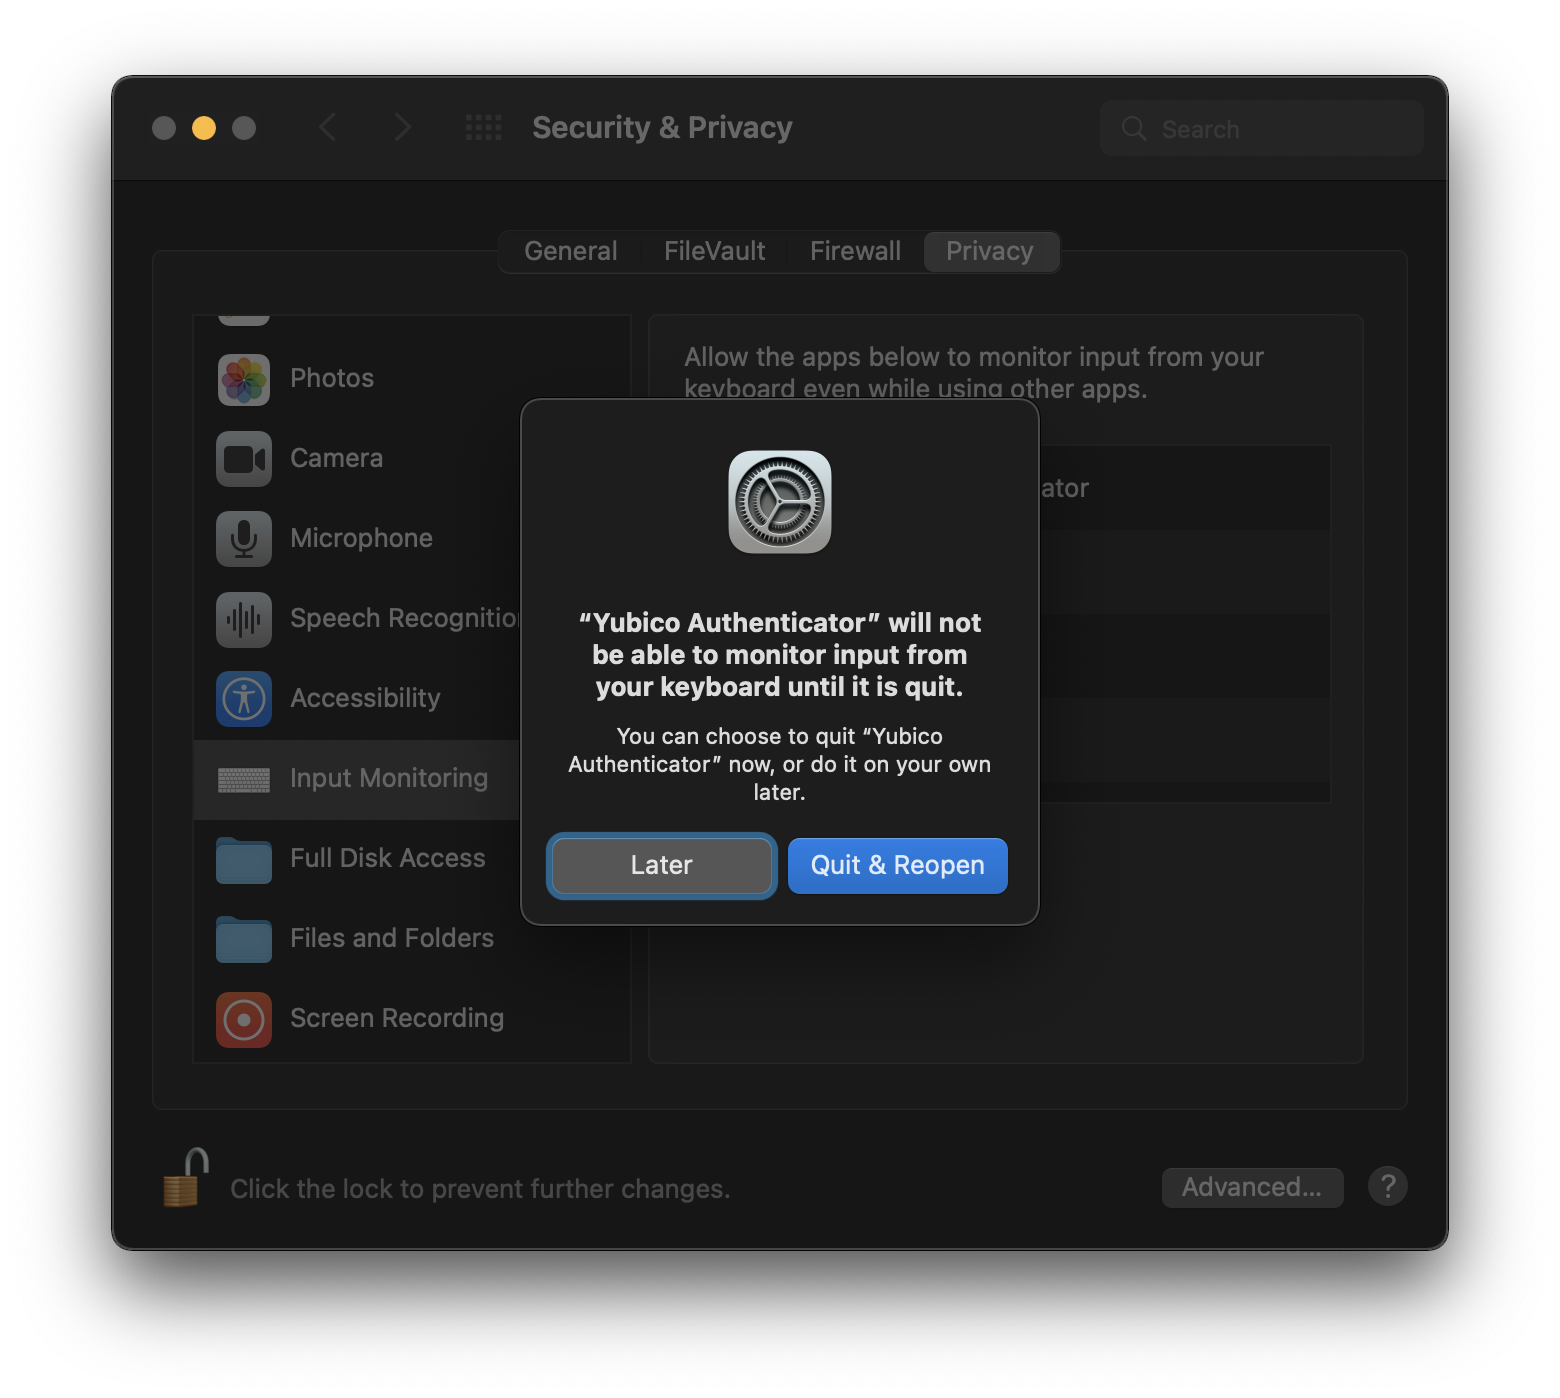The image size is (1560, 1398).
Task: Select the Speech Recognition waveform icon
Action: tap(243, 619)
